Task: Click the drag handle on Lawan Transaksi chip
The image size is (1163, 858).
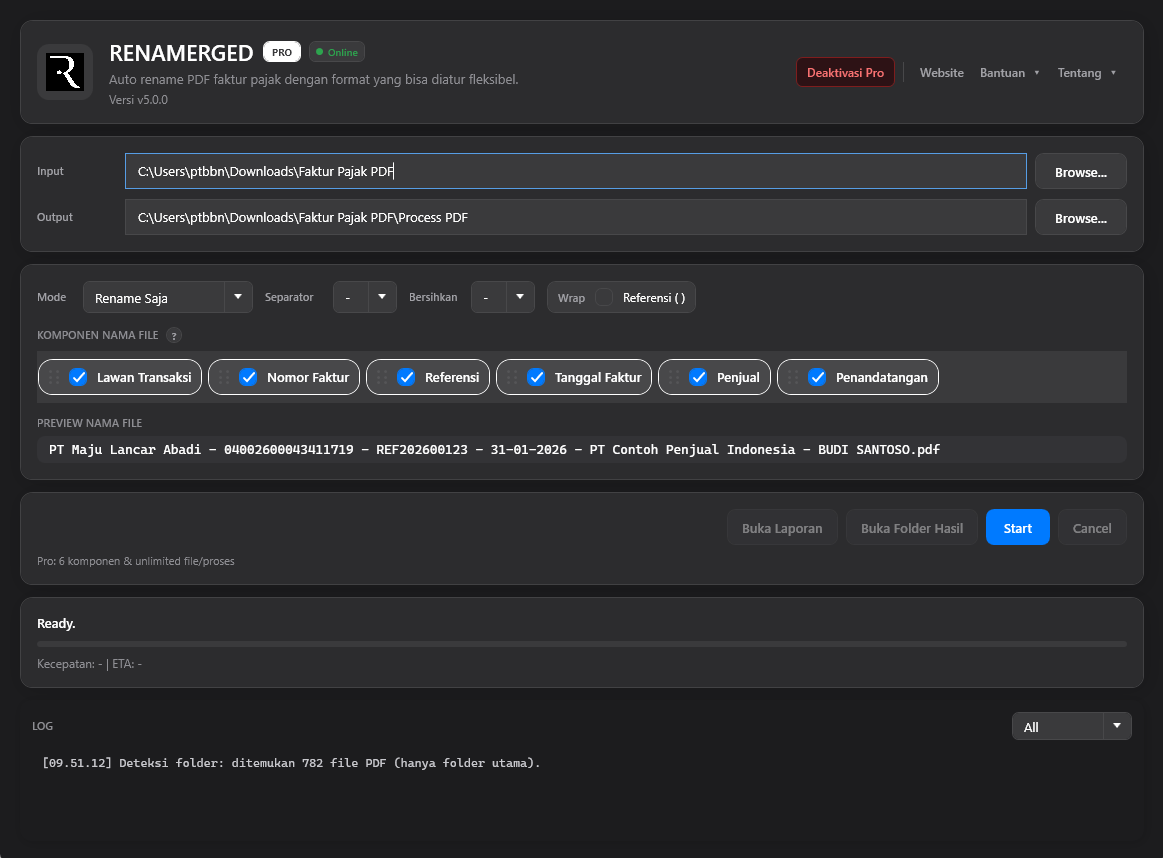Action: [54, 377]
